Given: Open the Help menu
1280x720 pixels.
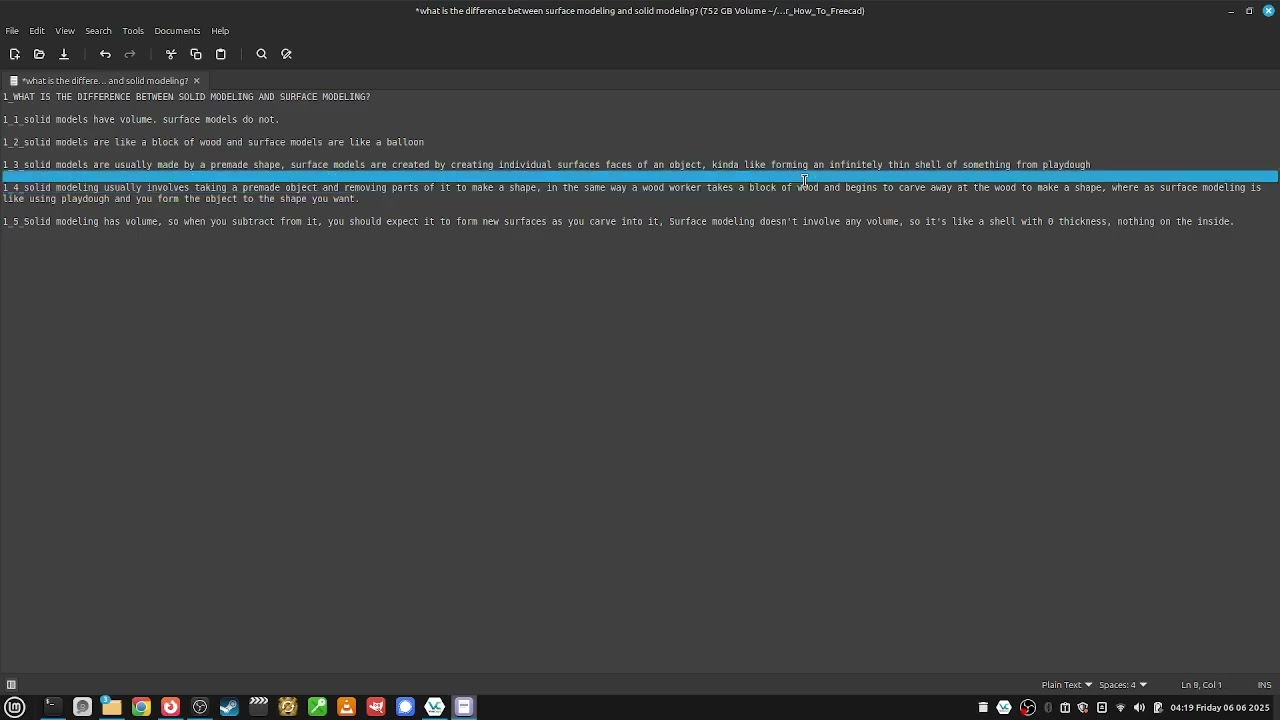Looking at the screenshot, I should (x=220, y=31).
